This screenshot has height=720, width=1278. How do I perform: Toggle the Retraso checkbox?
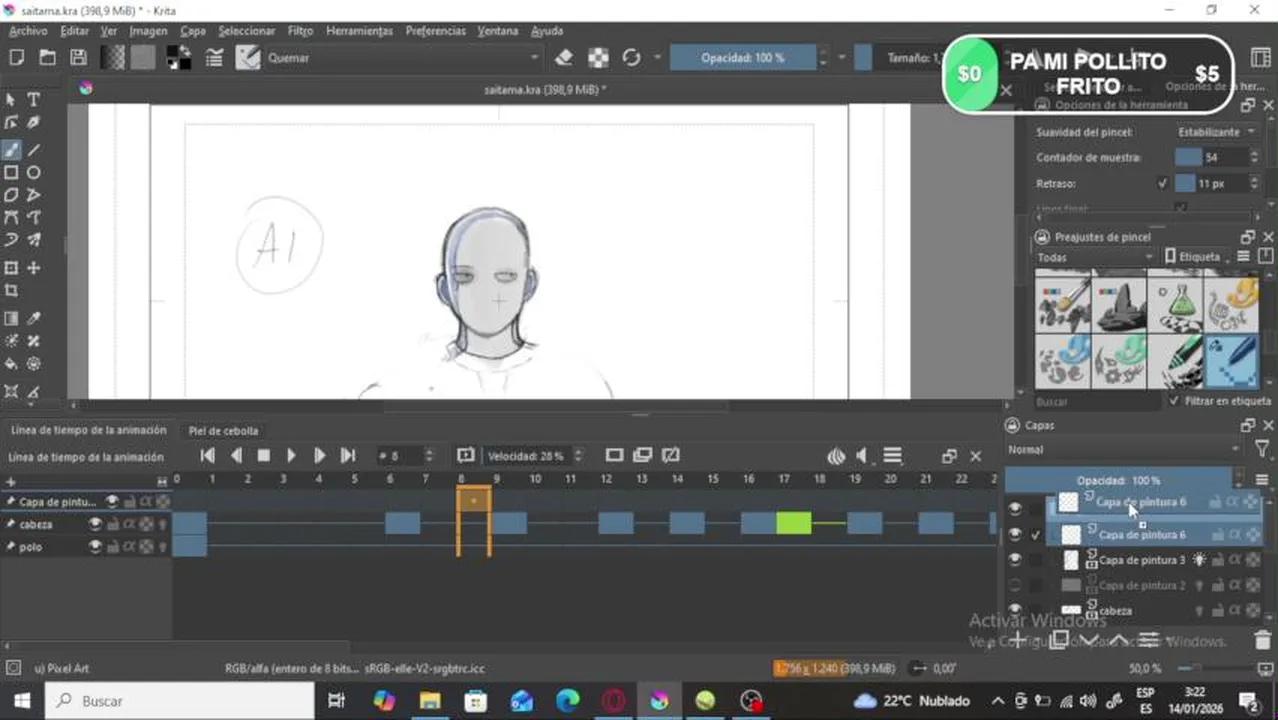[1162, 184]
